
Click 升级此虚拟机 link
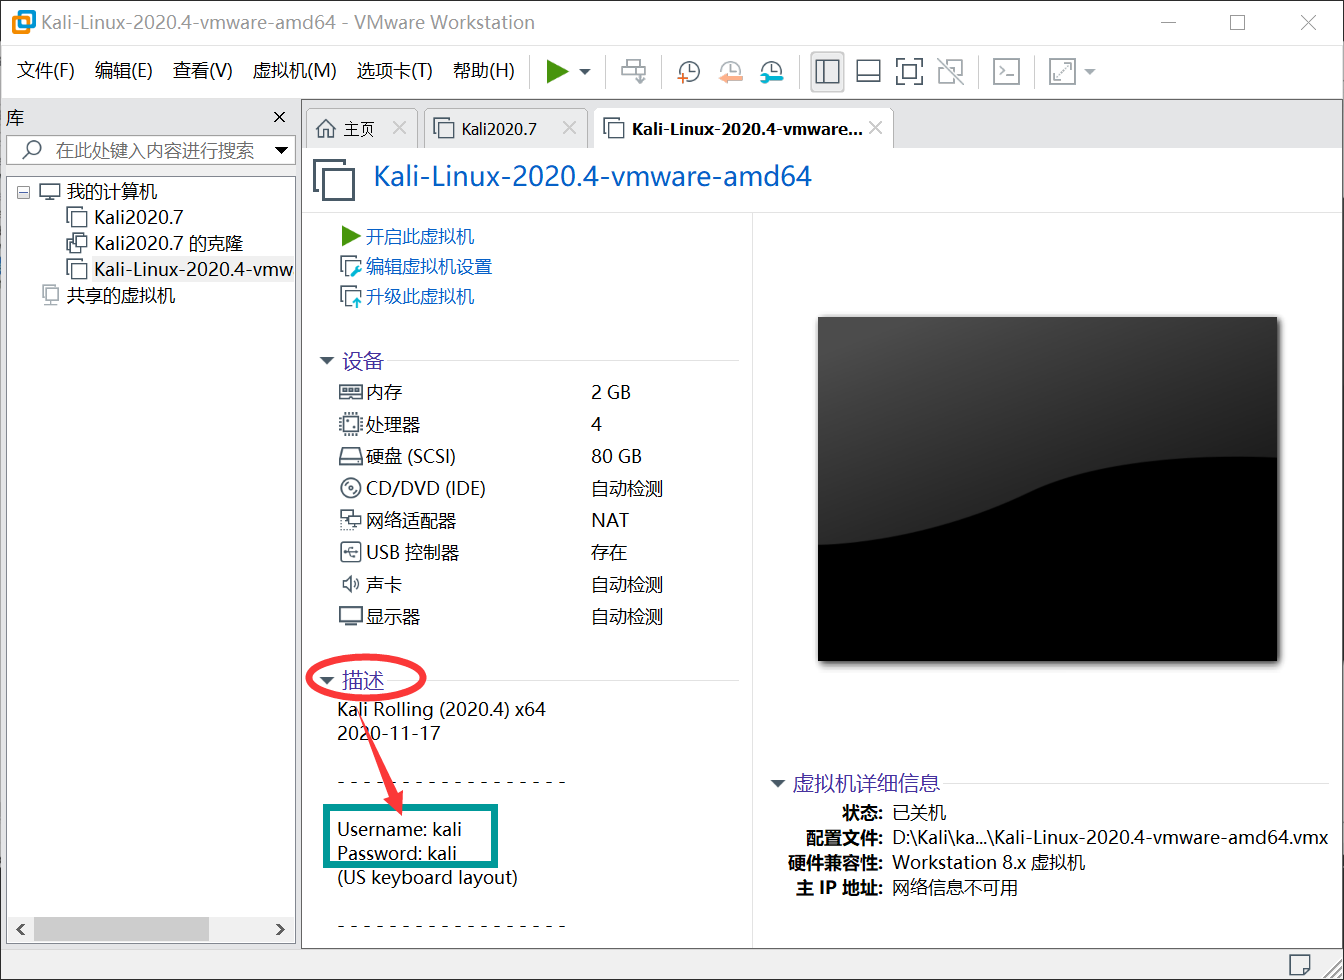pyautogui.click(x=420, y=297)
